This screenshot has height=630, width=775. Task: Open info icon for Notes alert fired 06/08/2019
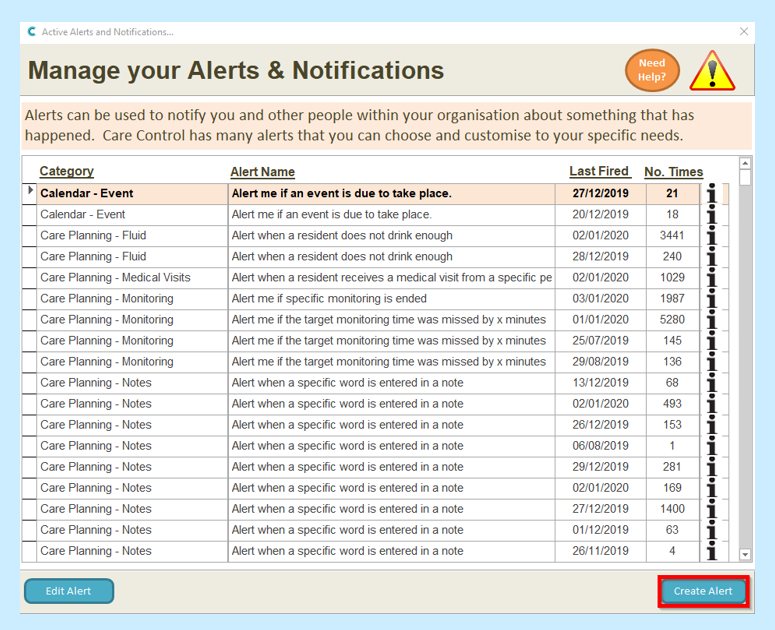pos(712,446)
